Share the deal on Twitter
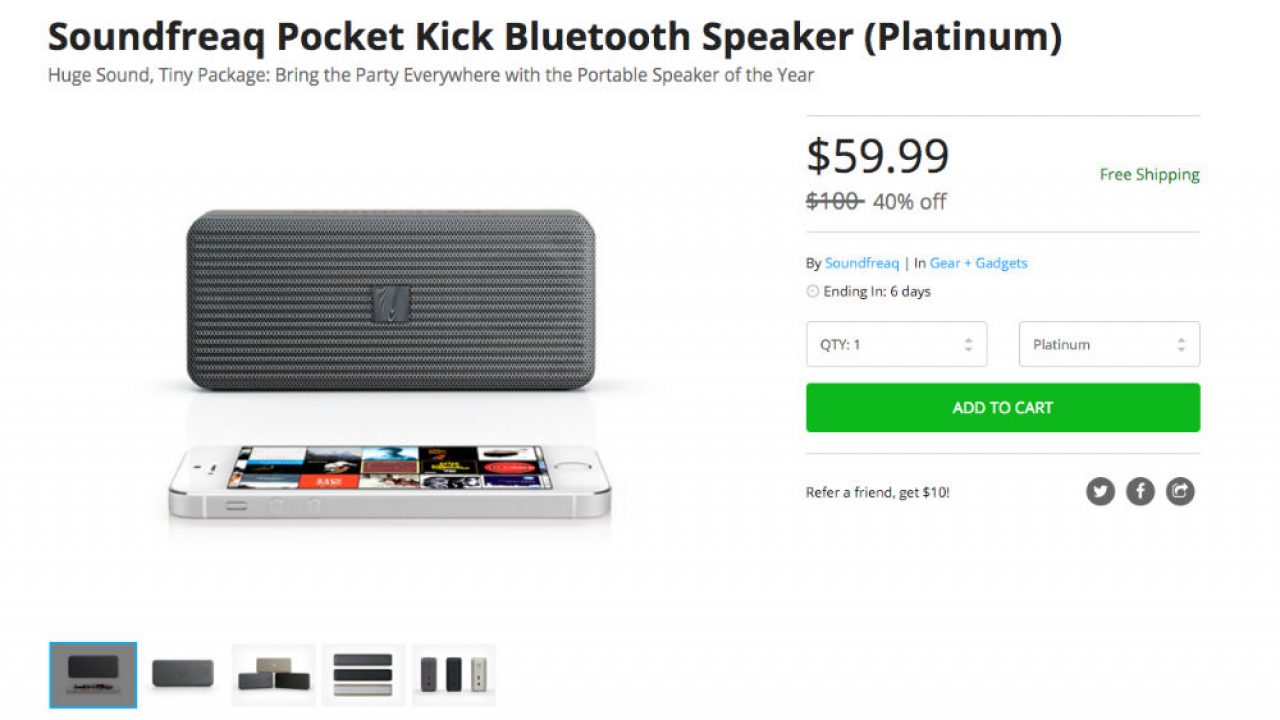Viewport: 1280px width, 720px height. [1100, 491]
